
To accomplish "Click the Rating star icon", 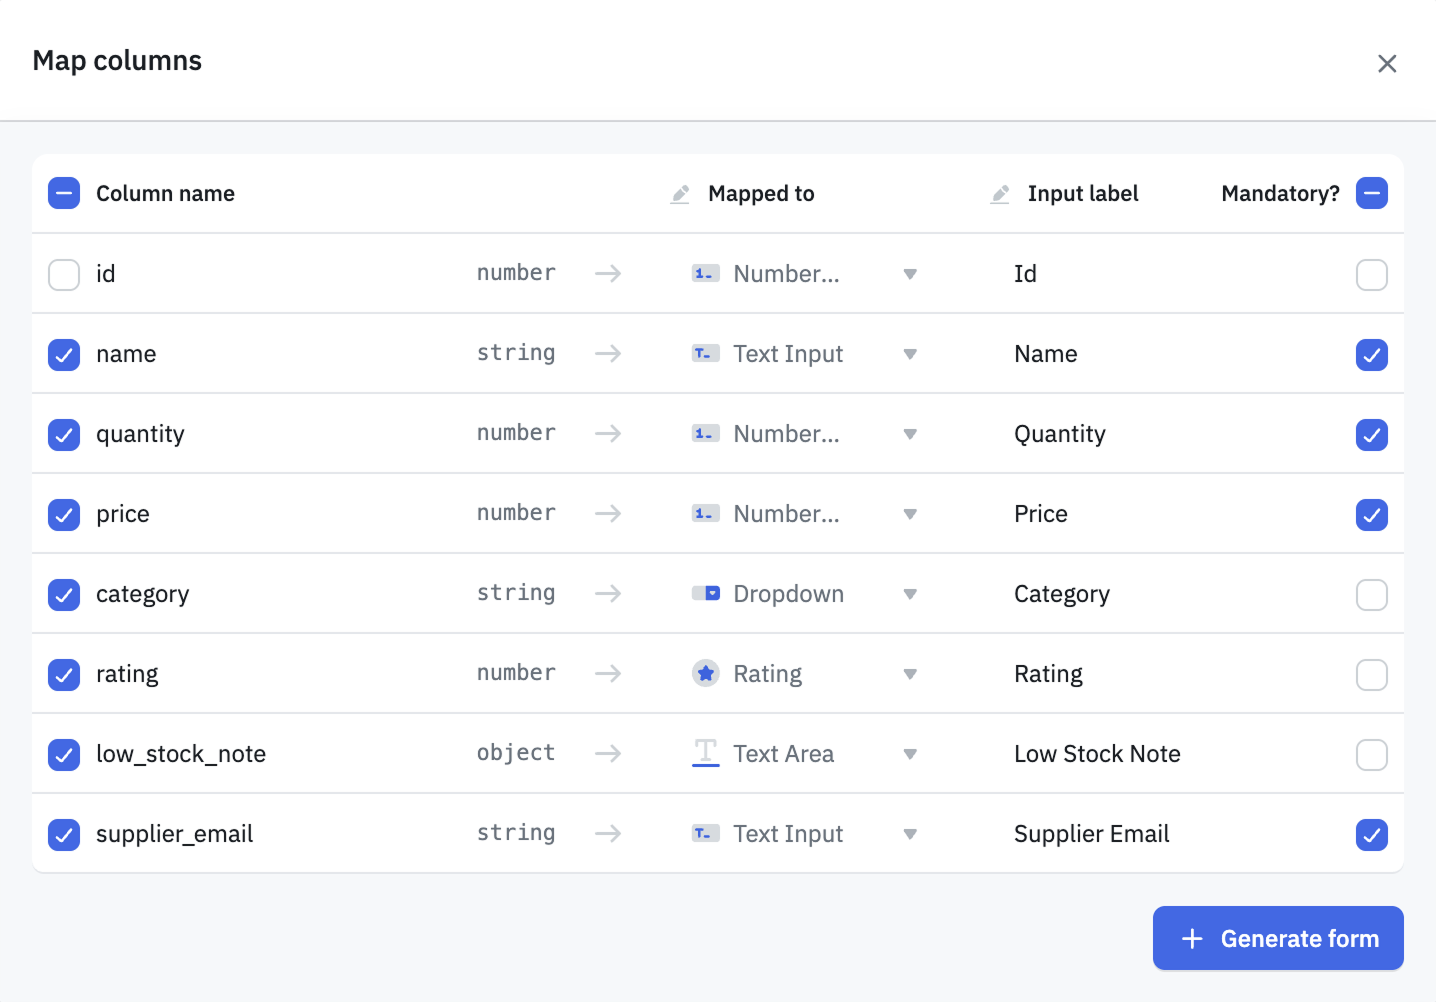I will click(x=706, y=674).
